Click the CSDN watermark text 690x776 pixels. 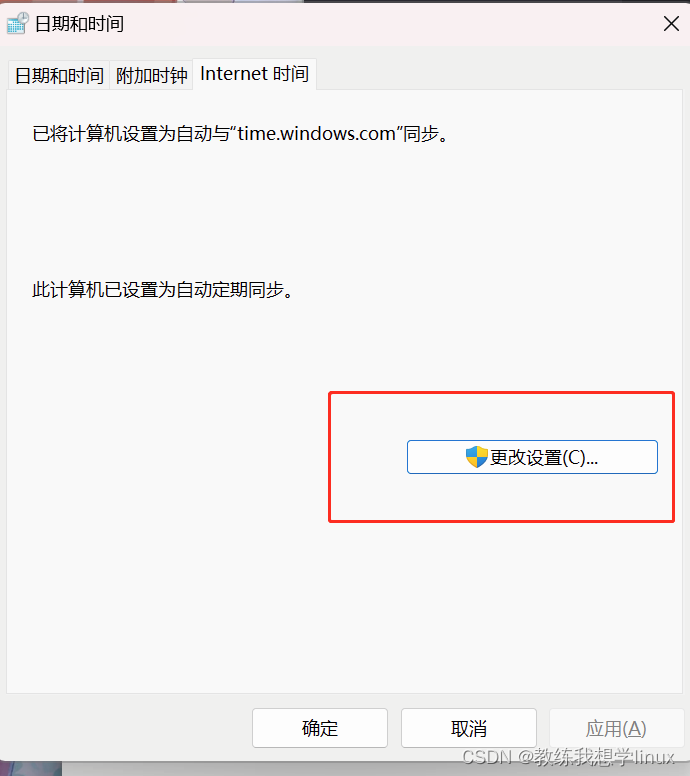click(568, 757)
